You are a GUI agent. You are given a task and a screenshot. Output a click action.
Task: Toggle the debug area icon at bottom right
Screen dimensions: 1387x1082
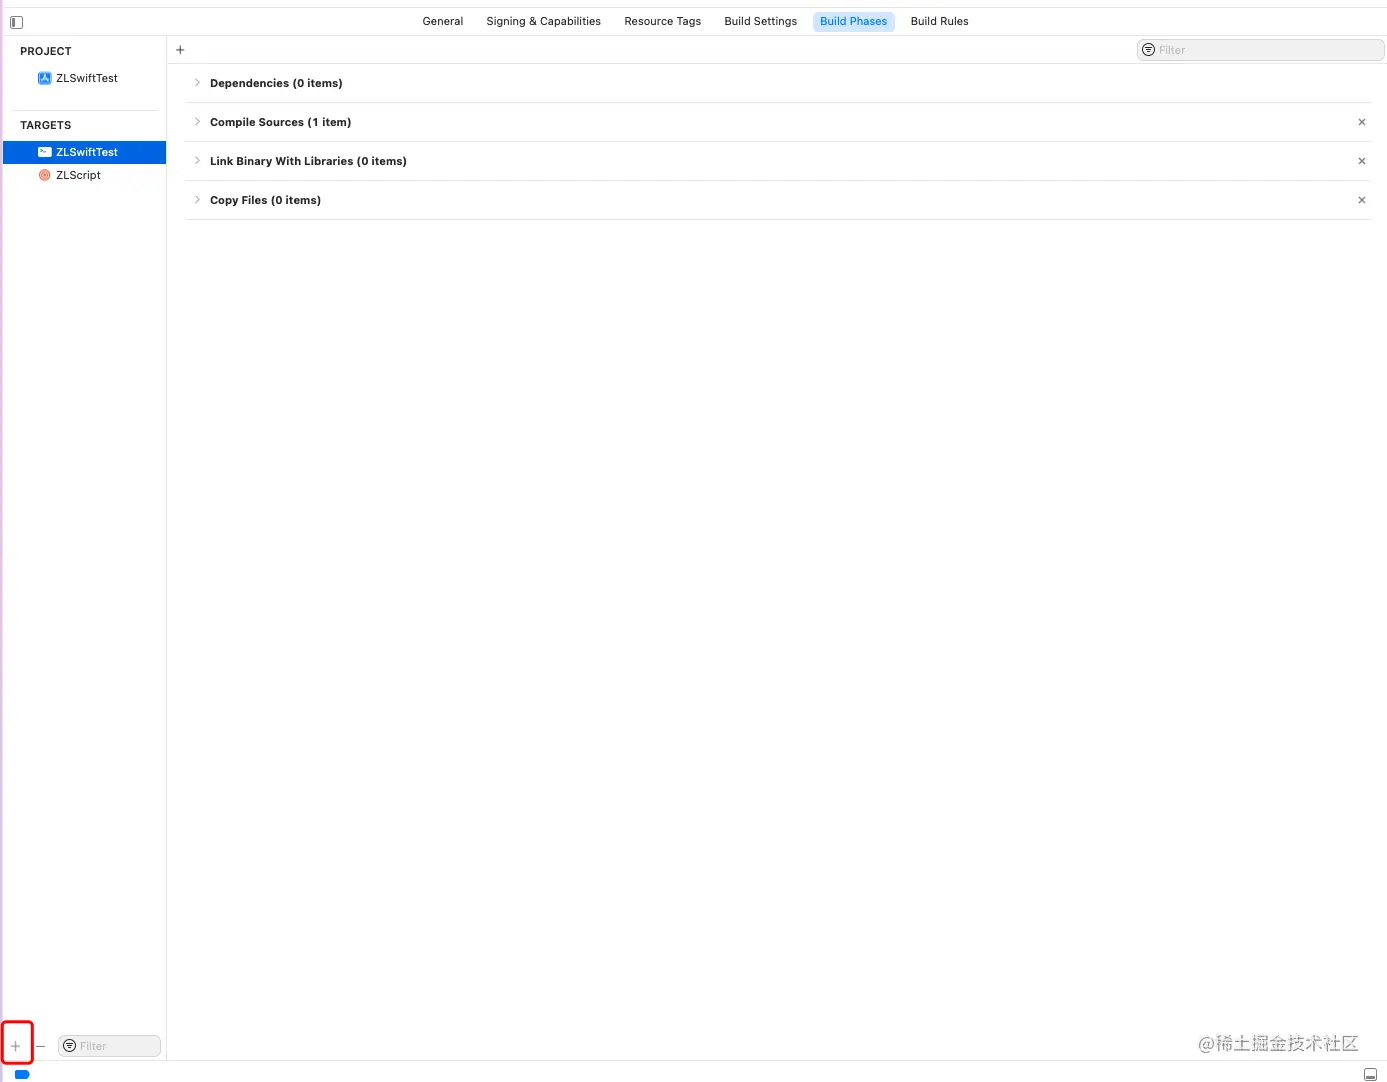(x=1370, y=1074)
